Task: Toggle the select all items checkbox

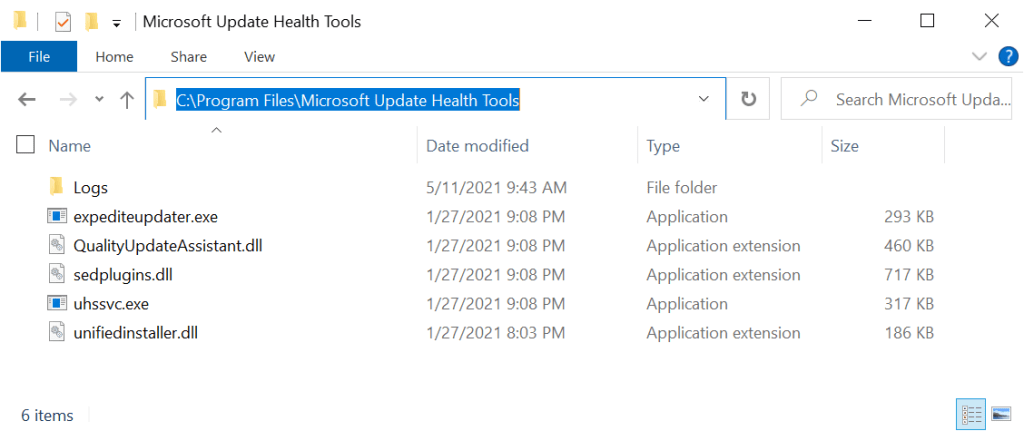Action: click(26, 145)
